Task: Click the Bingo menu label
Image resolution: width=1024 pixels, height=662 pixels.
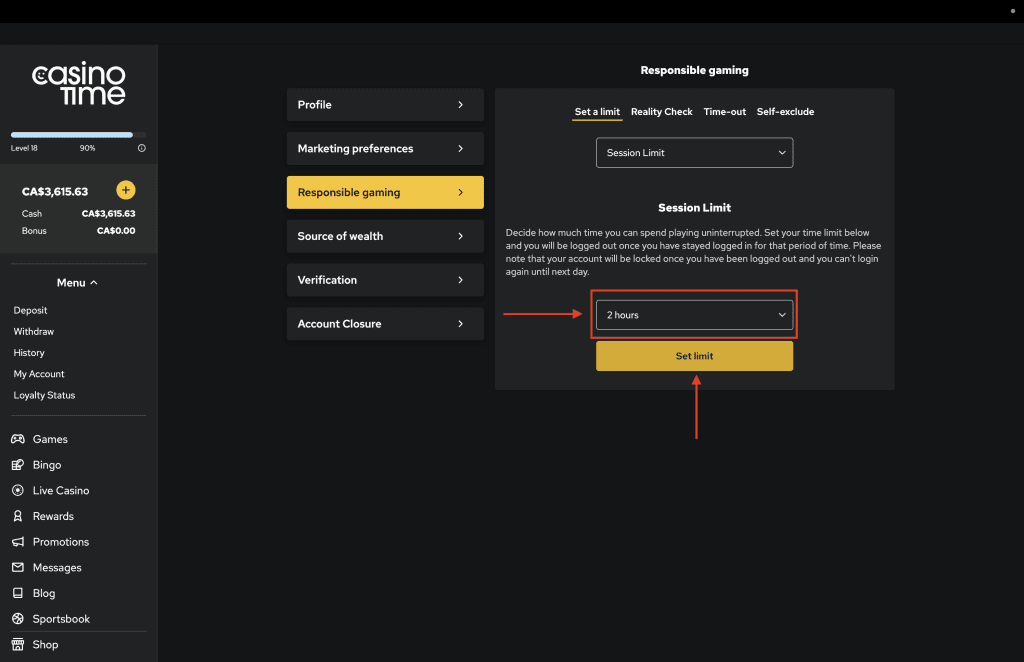Action: click(x=47, y=465)
